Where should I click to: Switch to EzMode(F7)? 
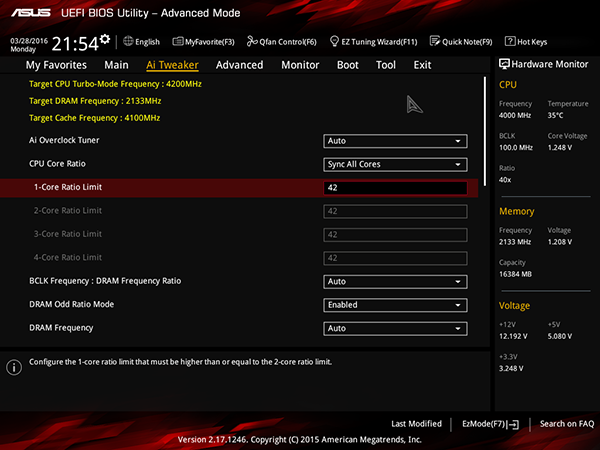[490, 424]
